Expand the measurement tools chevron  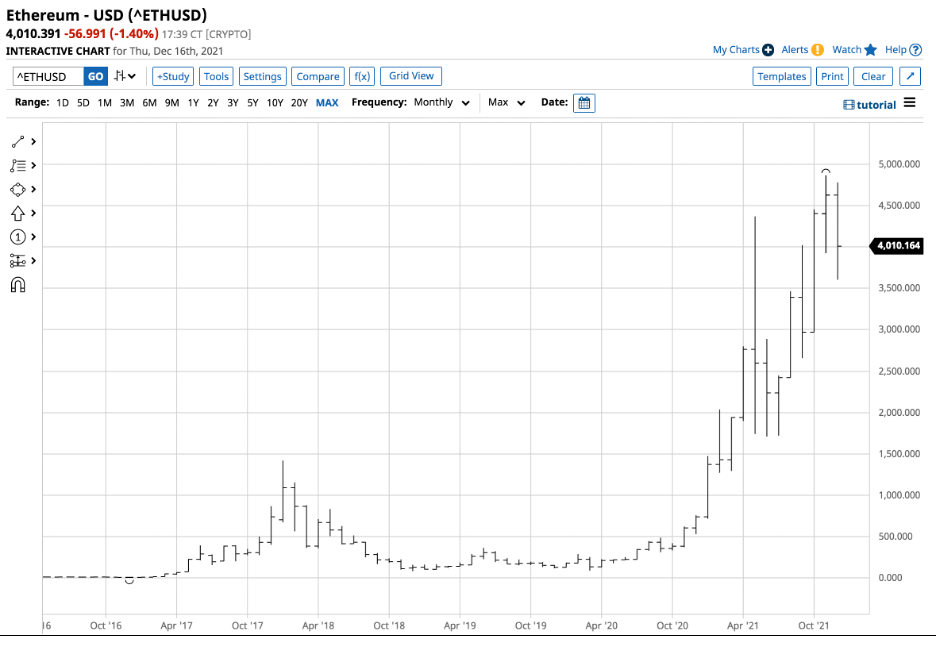33,261
